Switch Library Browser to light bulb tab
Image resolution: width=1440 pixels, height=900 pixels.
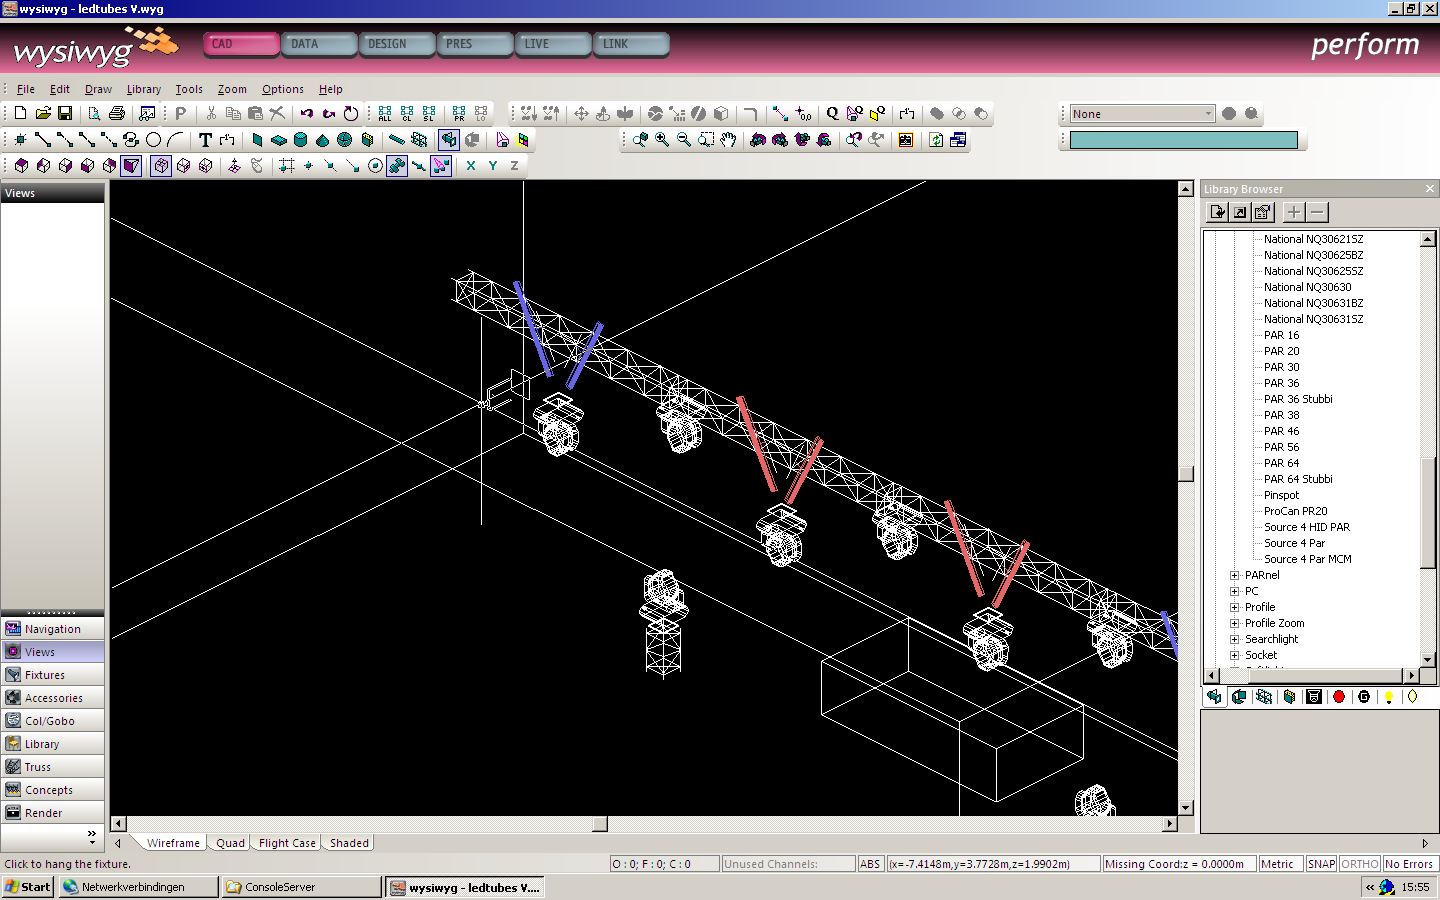pyautogui.click(x=1389, y=697)
